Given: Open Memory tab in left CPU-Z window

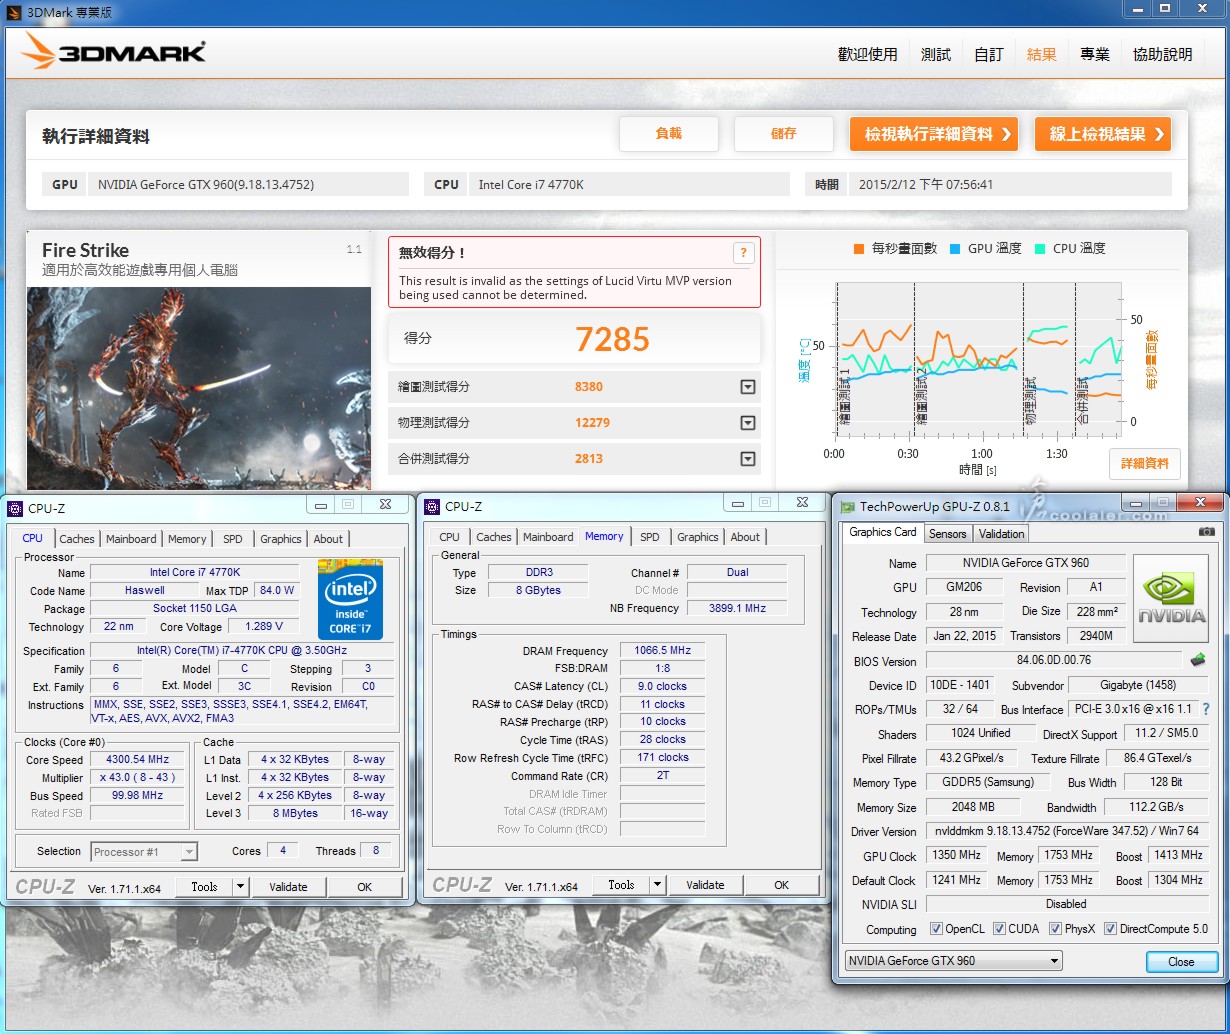Looking at the screenshot, I should click(x=187, y=539).
